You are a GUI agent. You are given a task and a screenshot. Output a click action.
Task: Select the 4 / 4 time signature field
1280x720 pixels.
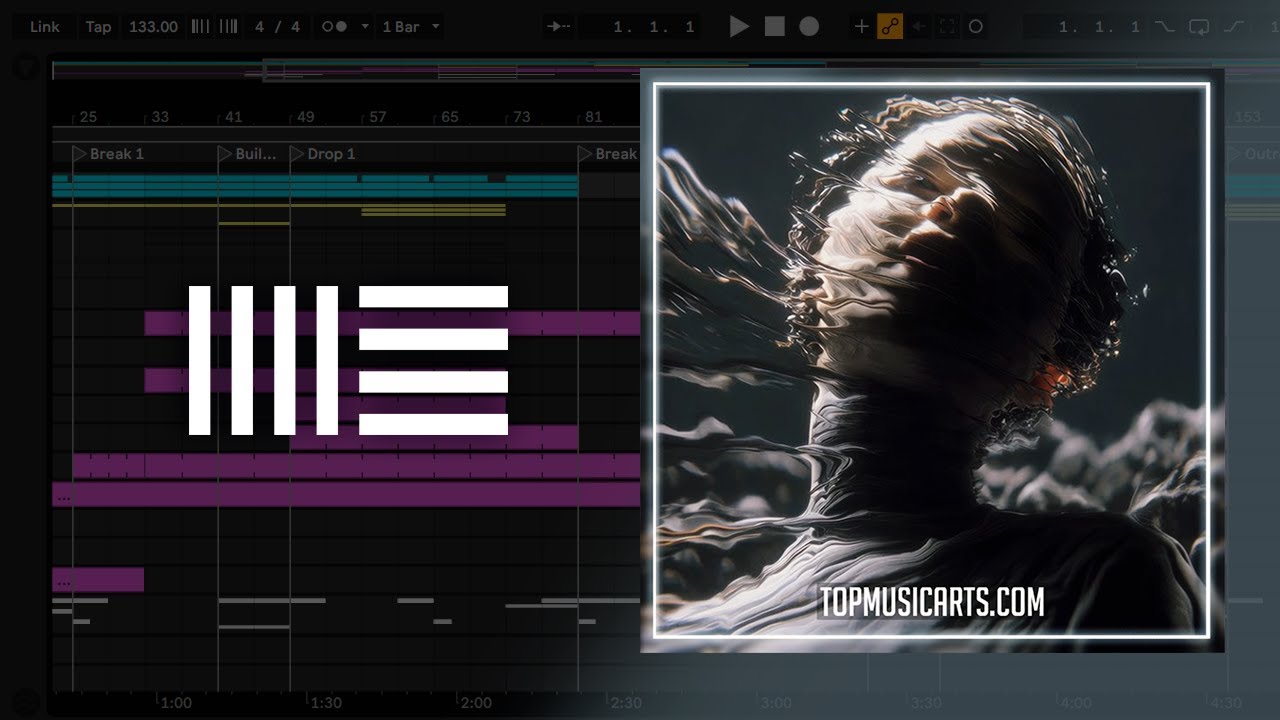[277, 27]
